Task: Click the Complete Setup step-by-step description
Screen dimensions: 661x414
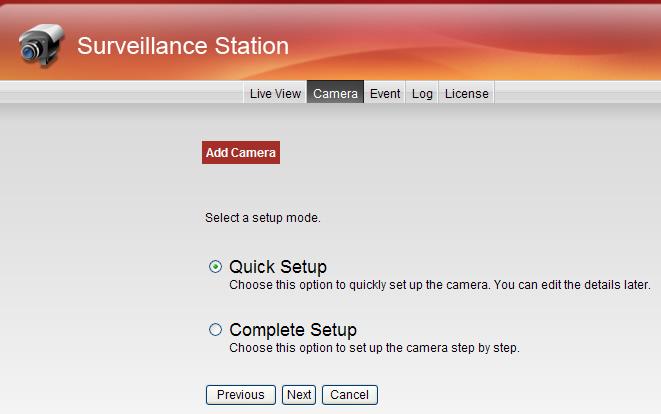Action: tap(374, 348)
